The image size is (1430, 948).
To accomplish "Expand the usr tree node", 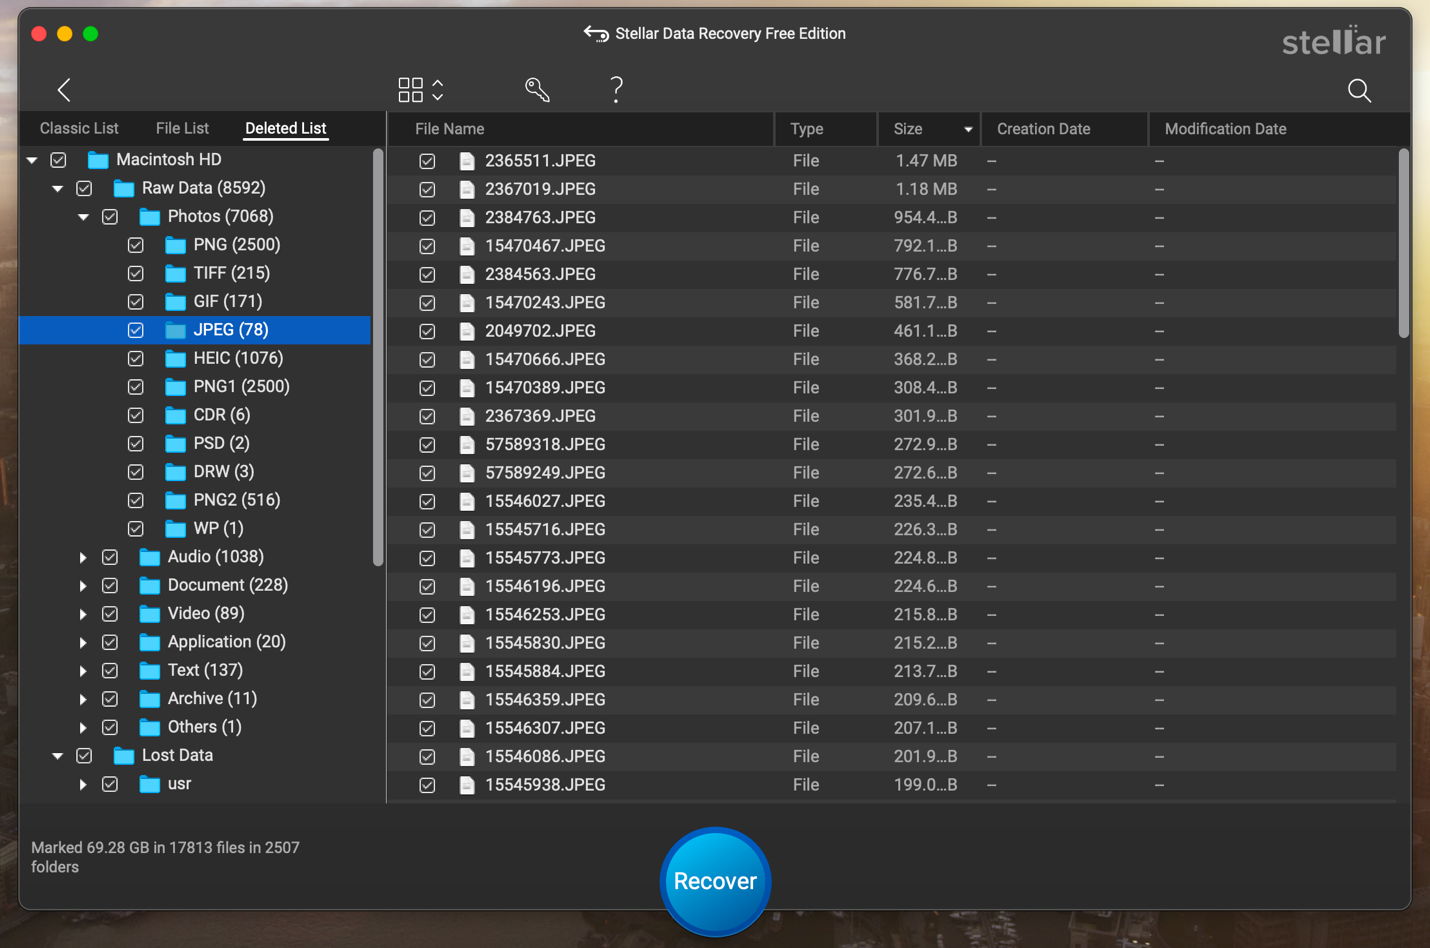I will tap(83, 784).
